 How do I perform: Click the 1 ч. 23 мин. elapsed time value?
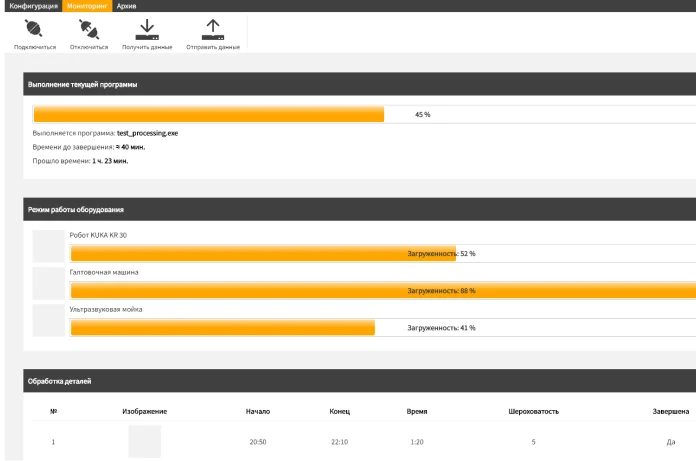[110, 161]
